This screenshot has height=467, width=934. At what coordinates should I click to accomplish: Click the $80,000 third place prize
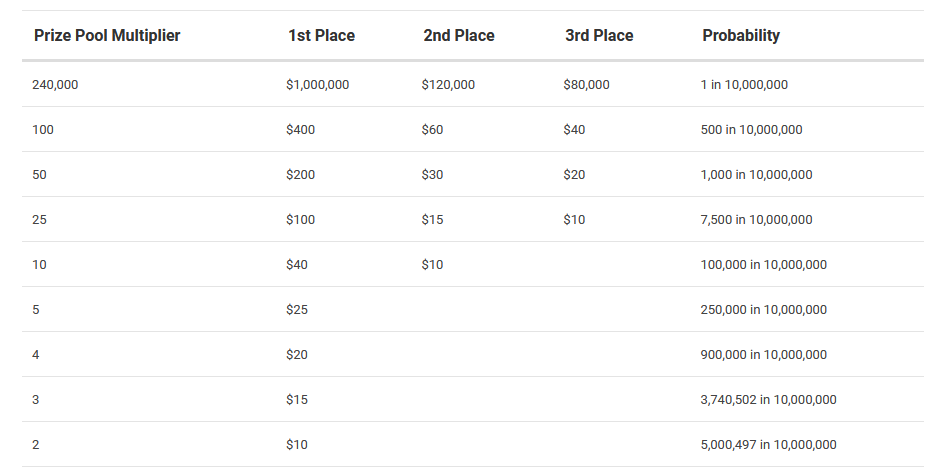tap(587, 85)
